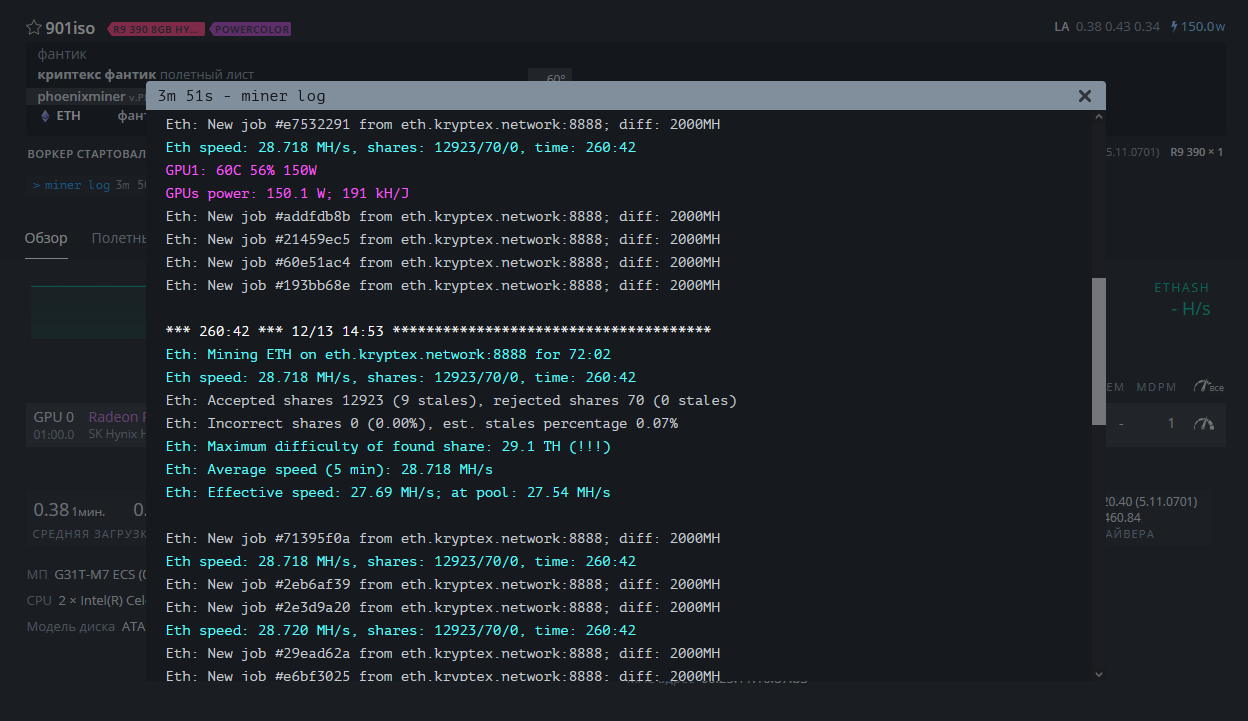Click the "0.38 1мин." load value

click(x=70, y=510)
